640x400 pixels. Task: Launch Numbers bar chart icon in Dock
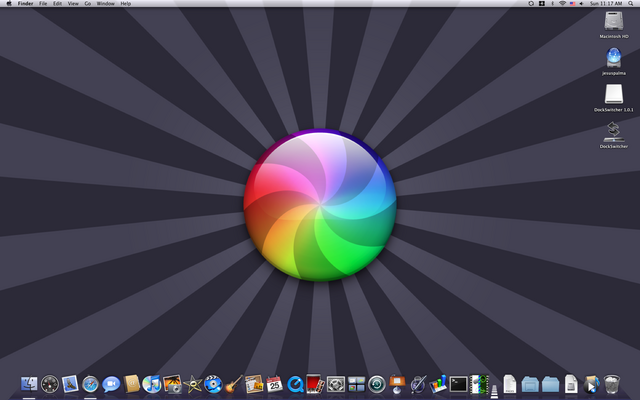tap(438, 384)
